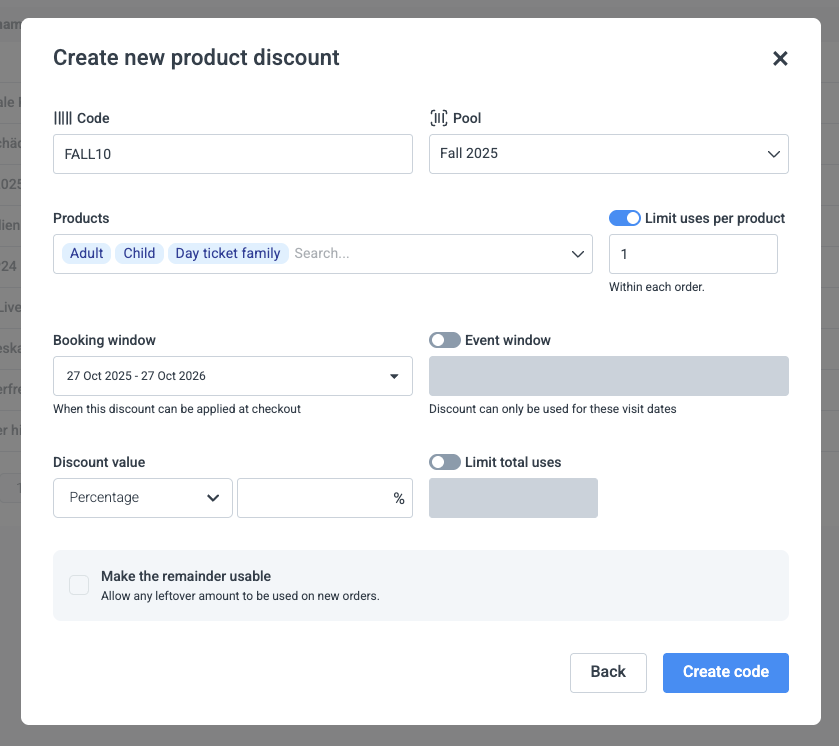This screenshot has height=746, width=839.
Task: Click the uses per product number field
Action: coord(693,254)
